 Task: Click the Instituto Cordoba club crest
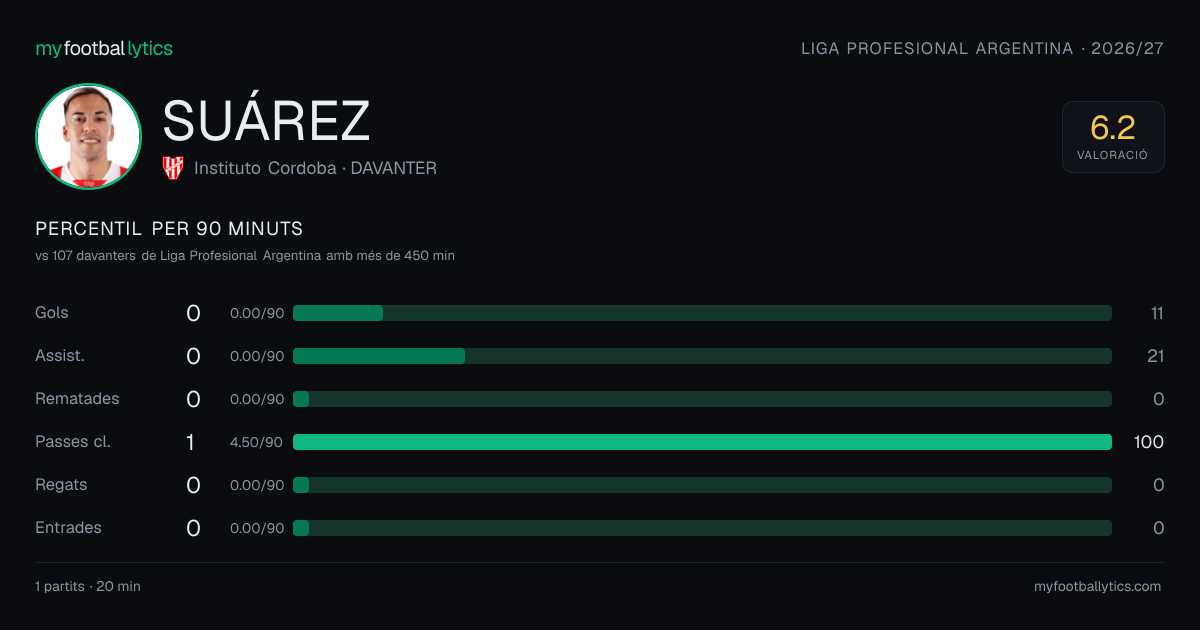pos(173,168)
